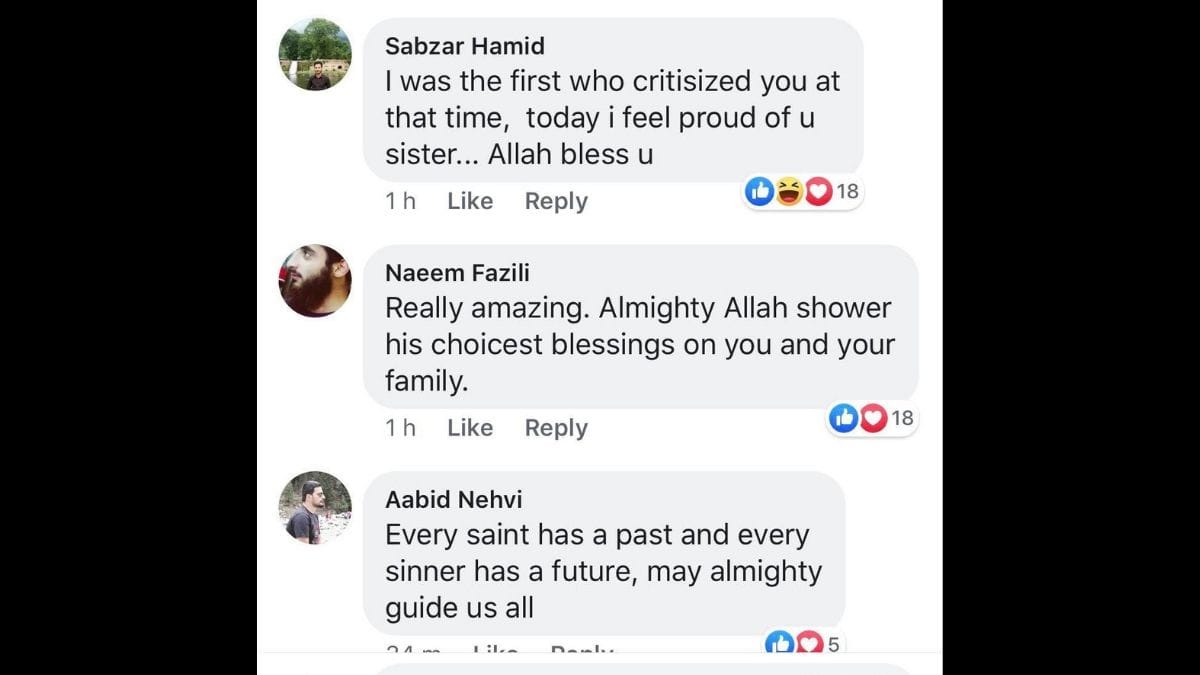Click the heart reaction icon on Naeem Fazili's comment
The image size is (1200, 675).
873,418
